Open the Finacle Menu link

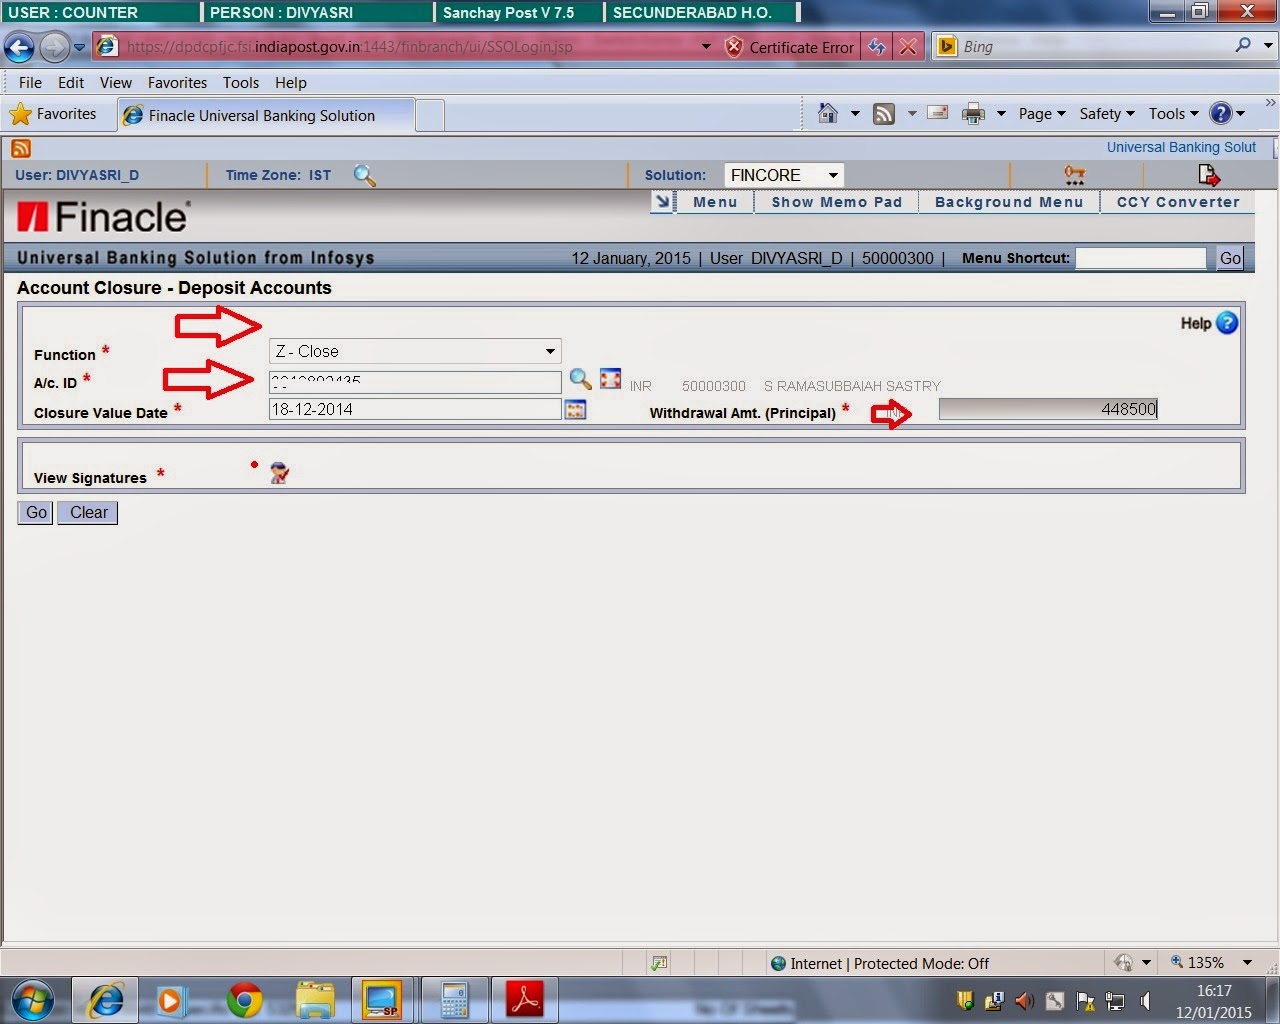pyautogui.click(x=715, y=202)
